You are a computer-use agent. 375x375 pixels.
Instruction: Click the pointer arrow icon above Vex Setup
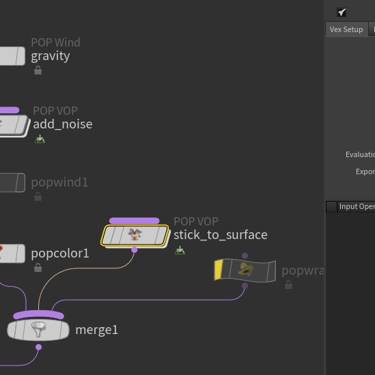pyautogui.click(x=342, y=12)
